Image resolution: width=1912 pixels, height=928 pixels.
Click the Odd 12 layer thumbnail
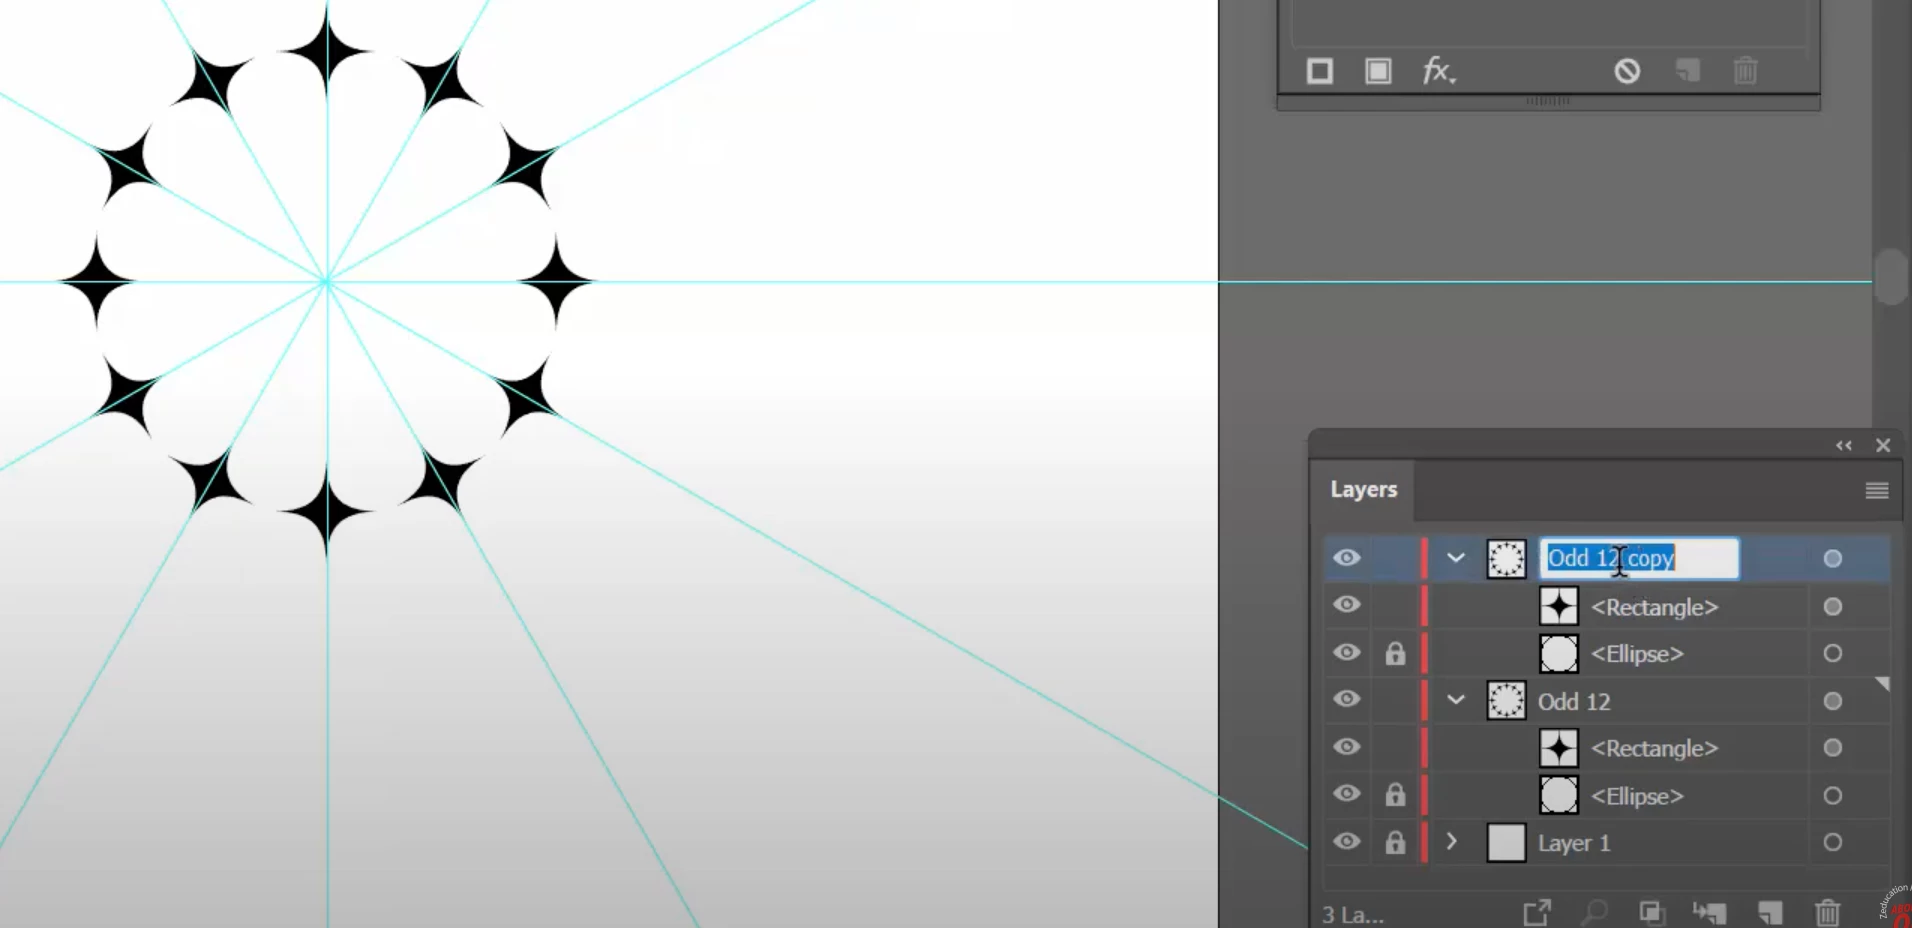coord(1506,700)
